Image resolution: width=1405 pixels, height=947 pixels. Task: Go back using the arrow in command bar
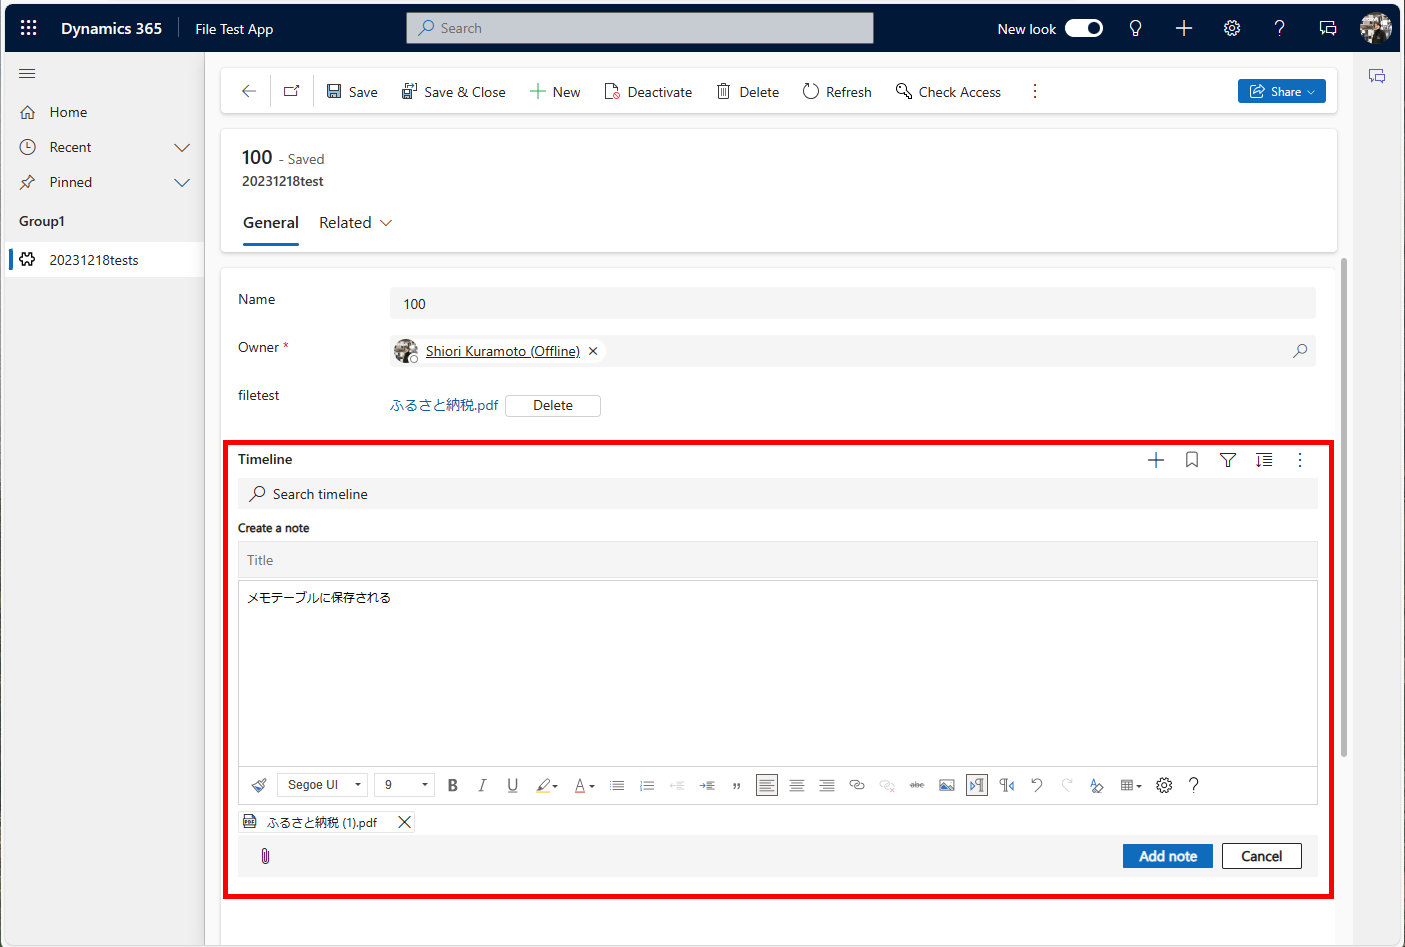pyautogui.click(x=249, y=91)
